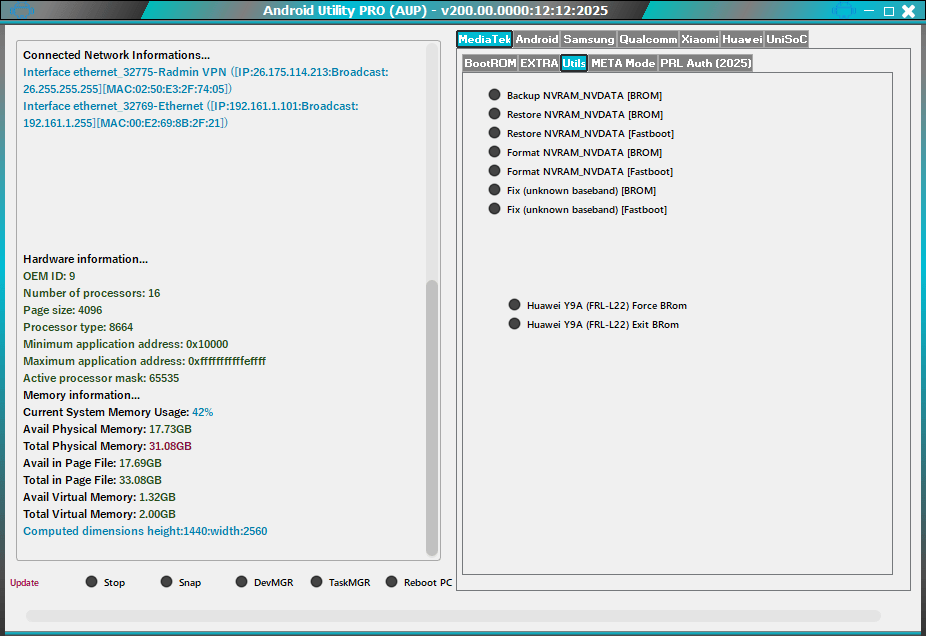Screen dimensions: 926x636
Task: Open the EXTRA tab
Action: (538, 62)
